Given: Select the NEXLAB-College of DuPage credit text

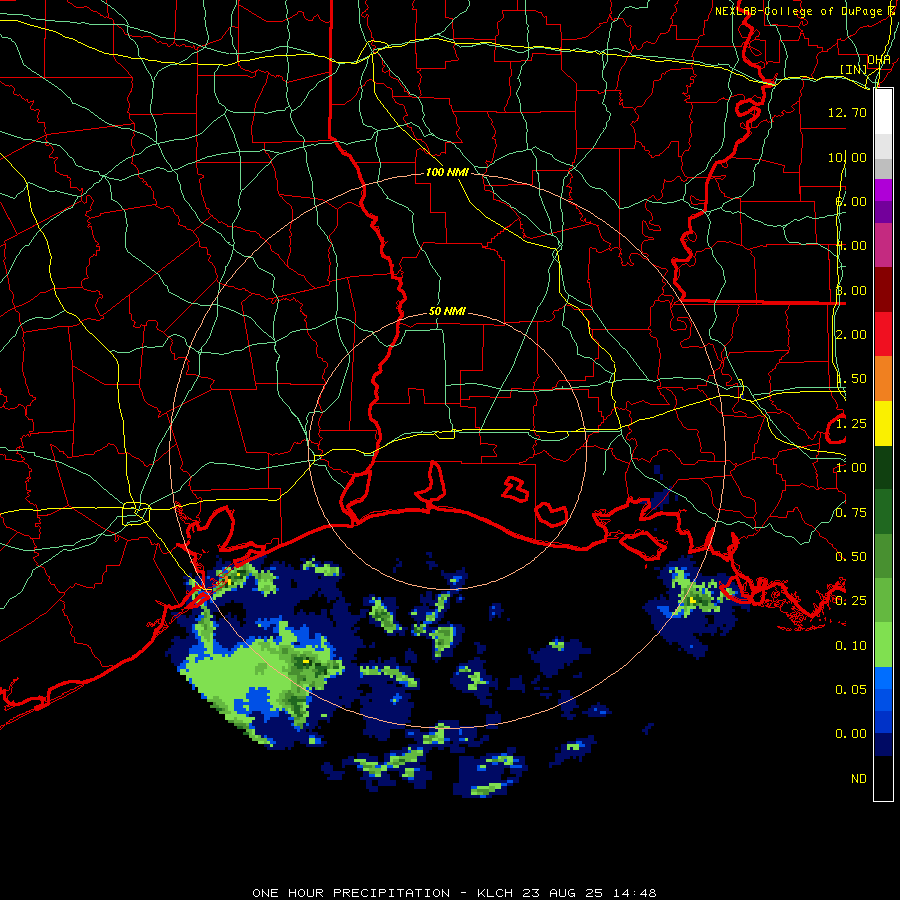Looking at the screenshot, I should (x=800, y=11).
